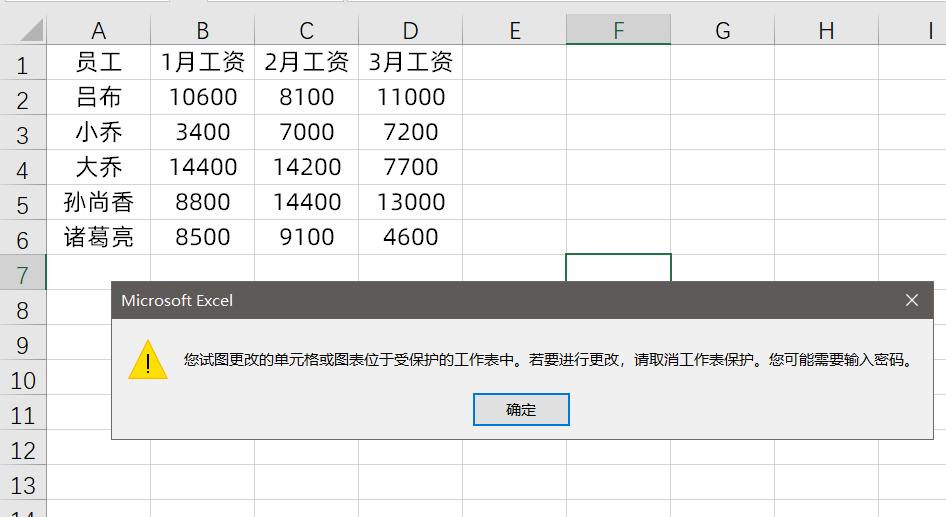Select row 3 header
This screenshot has height=517, width=946.
click(x=23, y=133)
